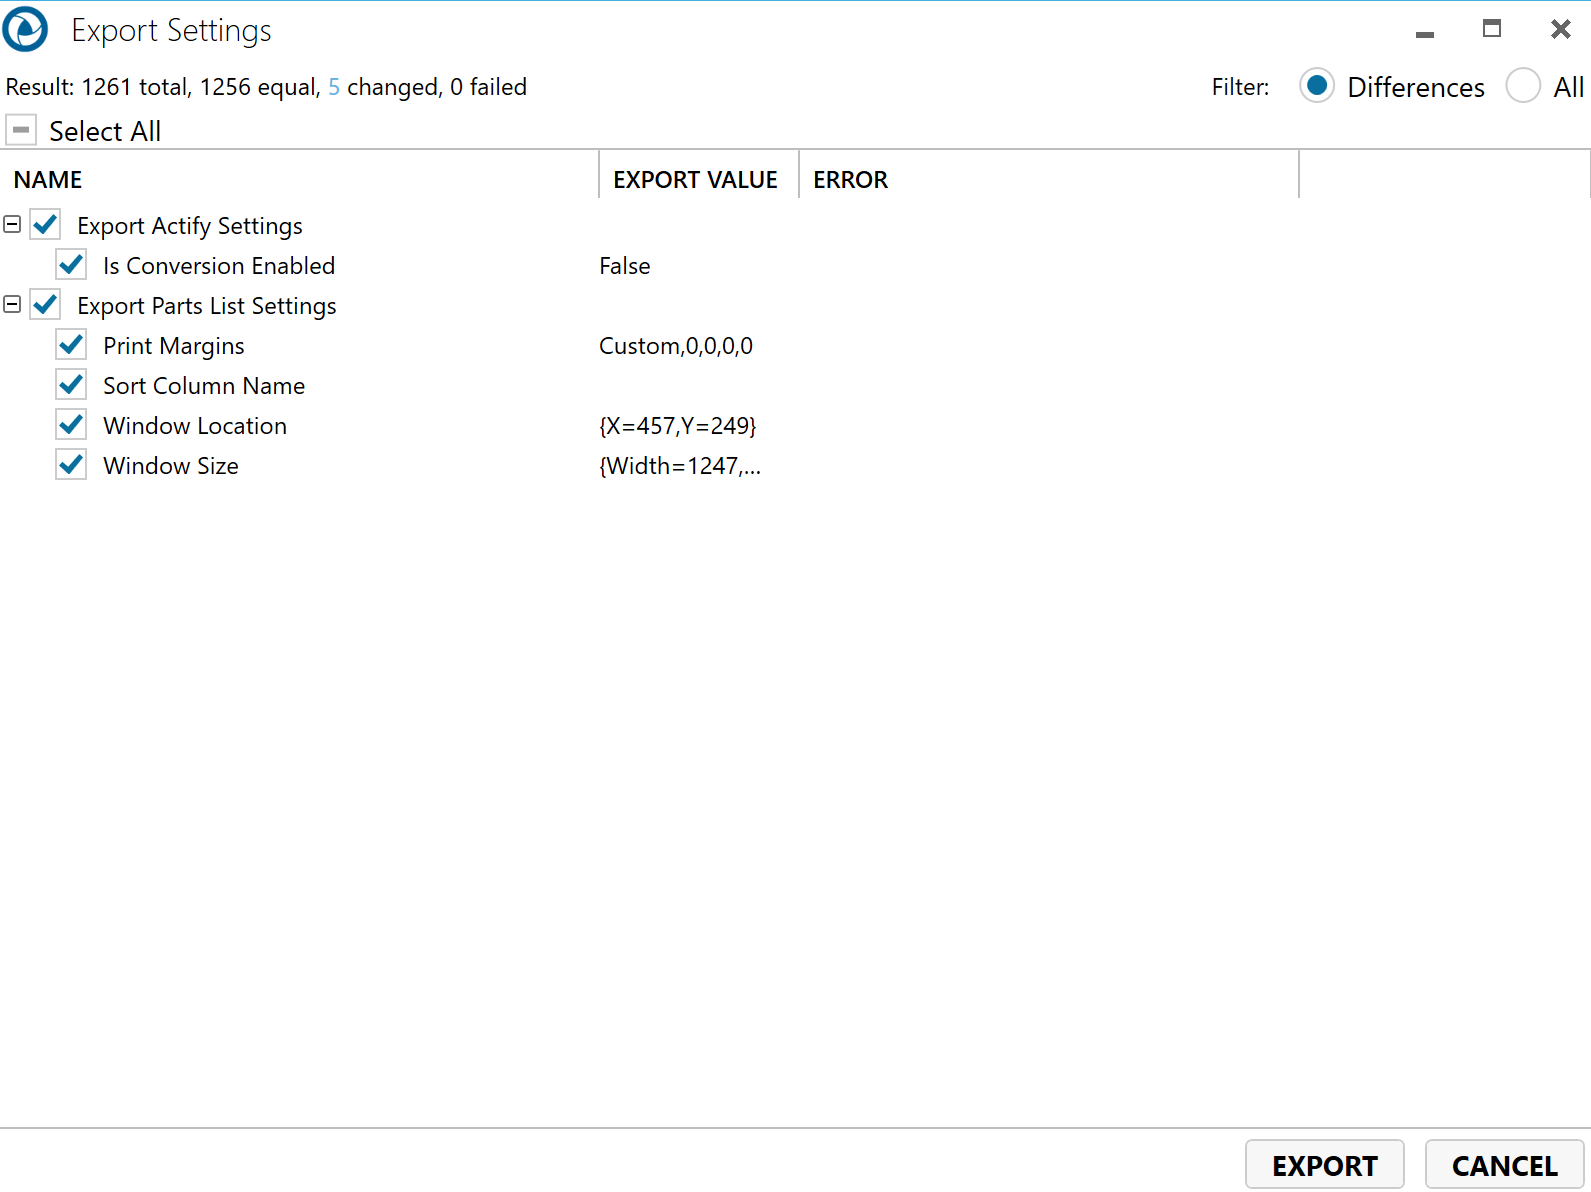
Task: Click the Actify app logo icon
Action: (x=25, y=30)
